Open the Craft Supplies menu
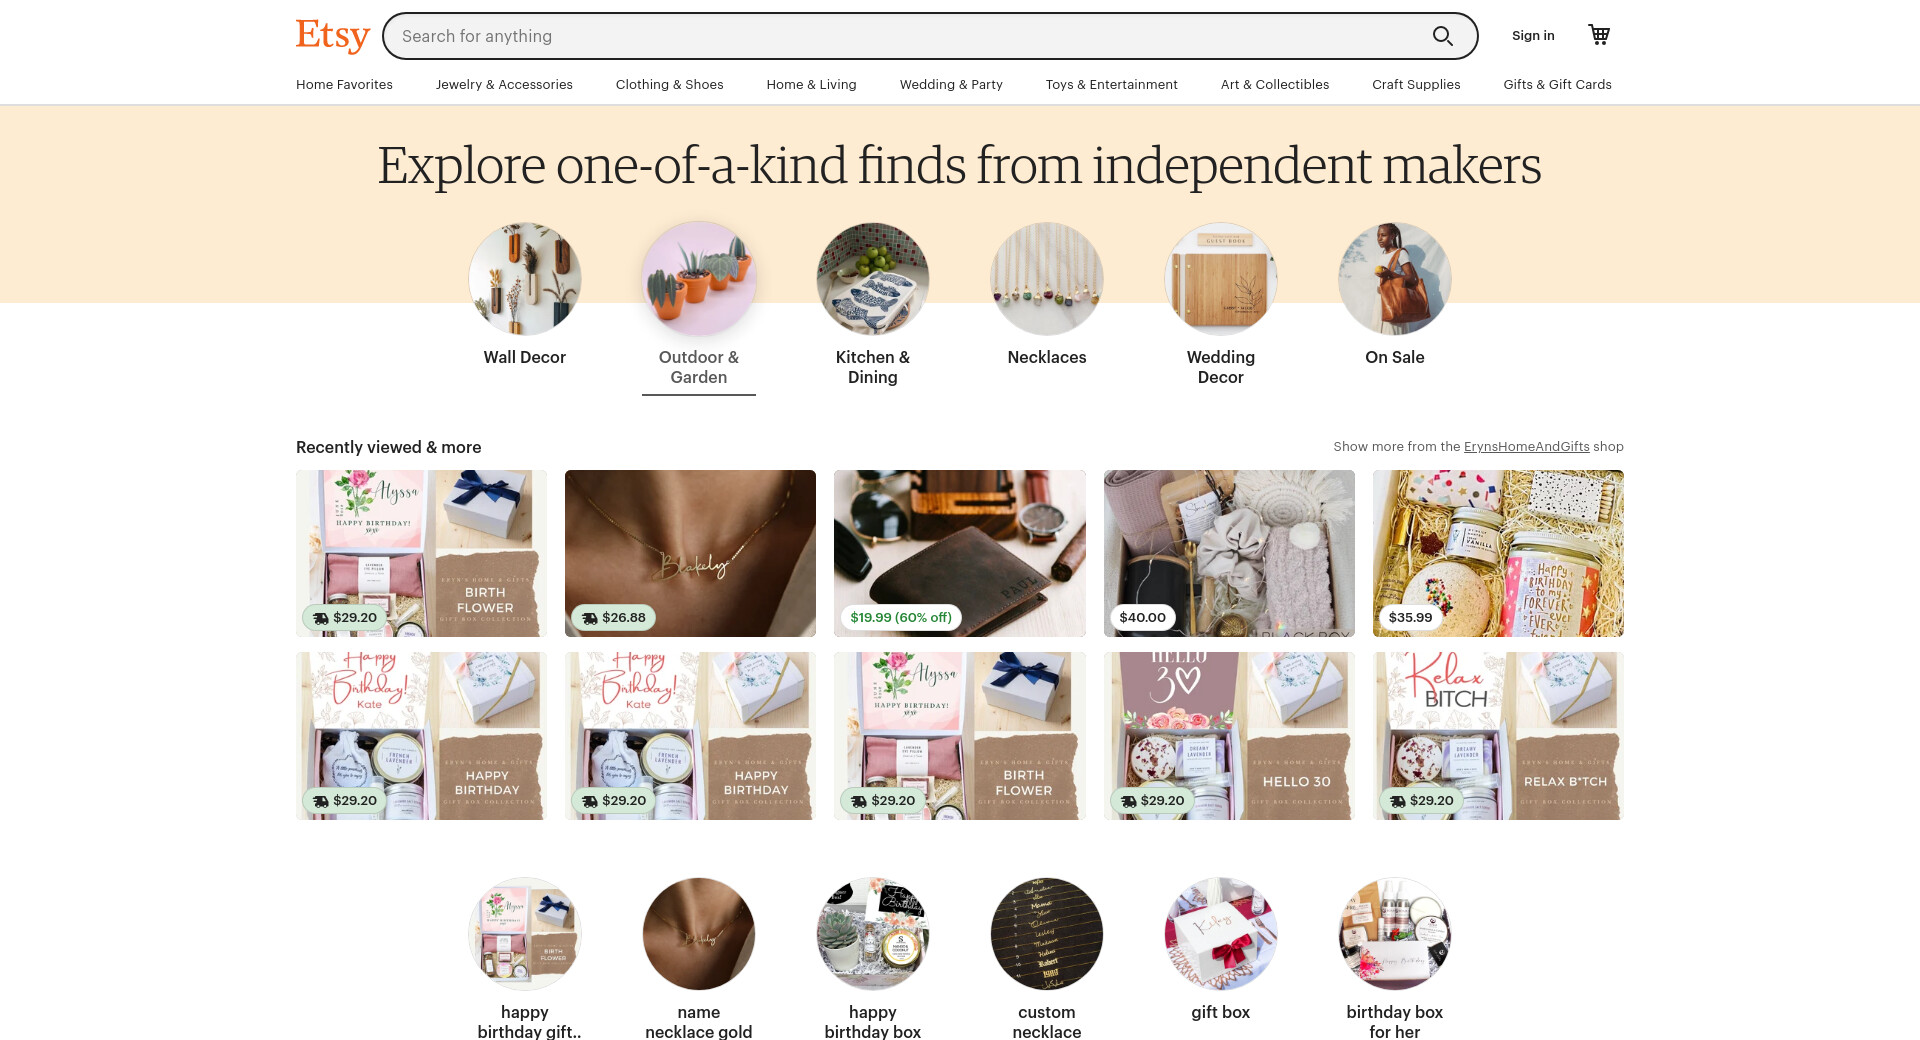The height and width of the screenshot is (1040, 1920). [1416, 84]
